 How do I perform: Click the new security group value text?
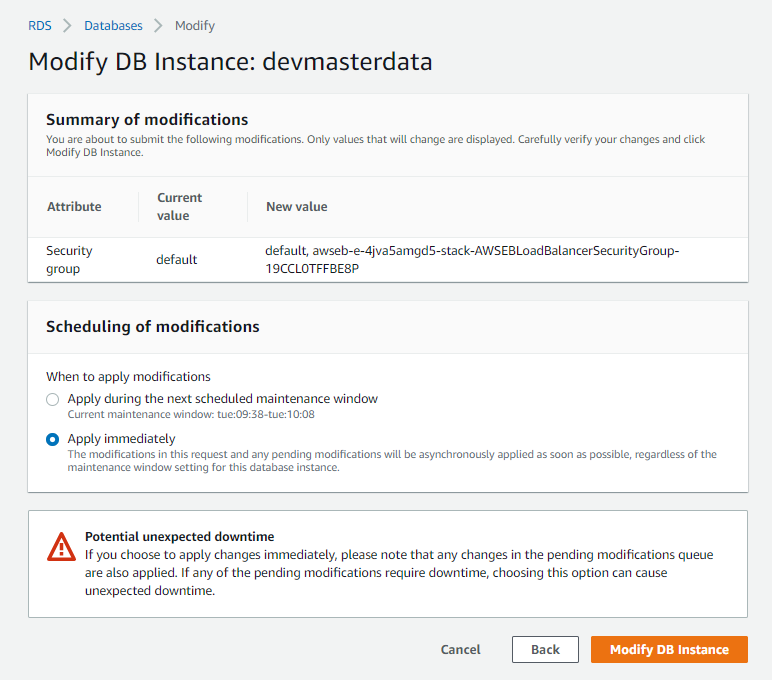coord(472,259)
